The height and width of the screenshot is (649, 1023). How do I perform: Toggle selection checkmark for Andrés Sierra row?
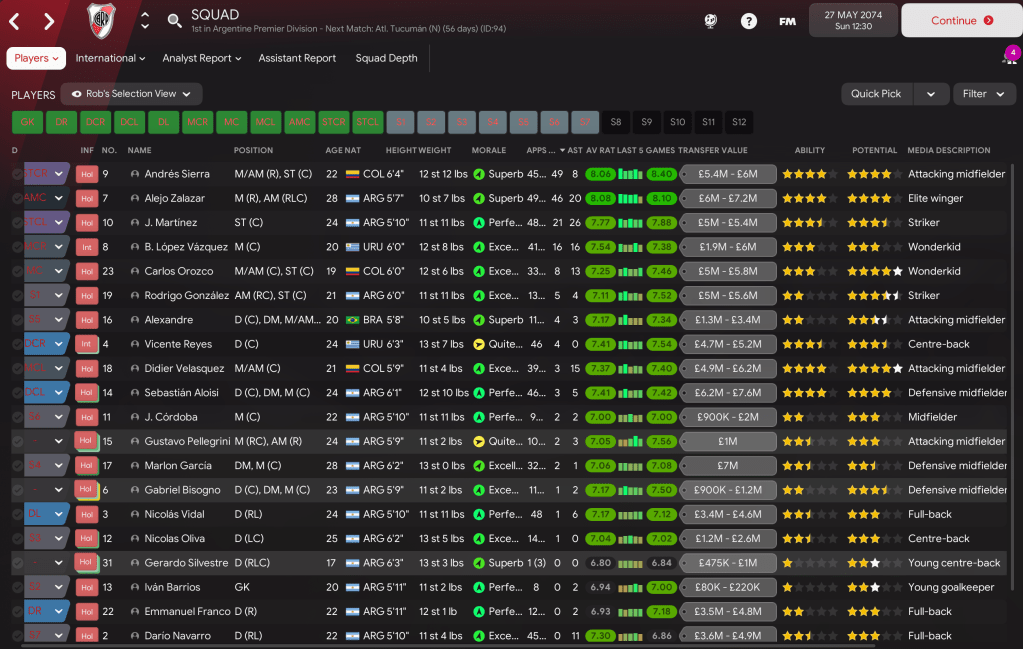pyautogui.click(x=17, y=174)
